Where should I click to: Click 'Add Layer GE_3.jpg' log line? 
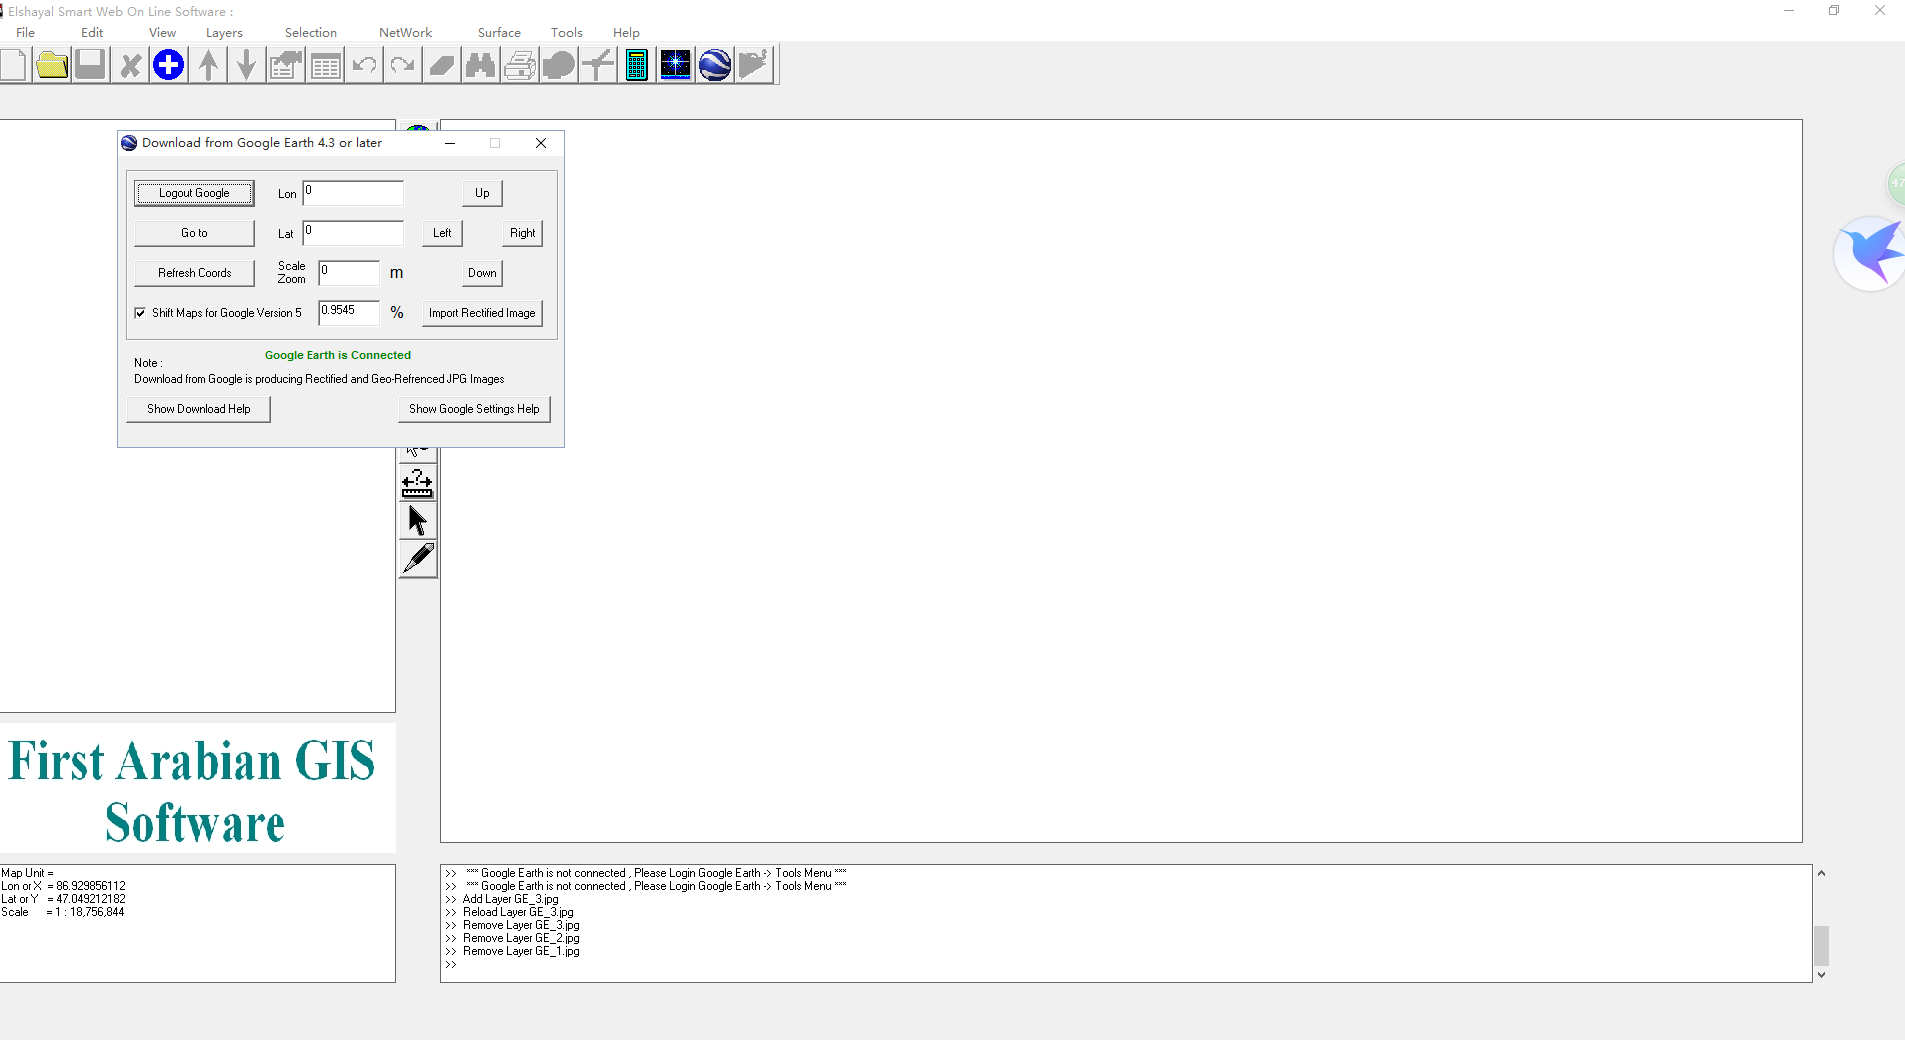click(510, 899)
